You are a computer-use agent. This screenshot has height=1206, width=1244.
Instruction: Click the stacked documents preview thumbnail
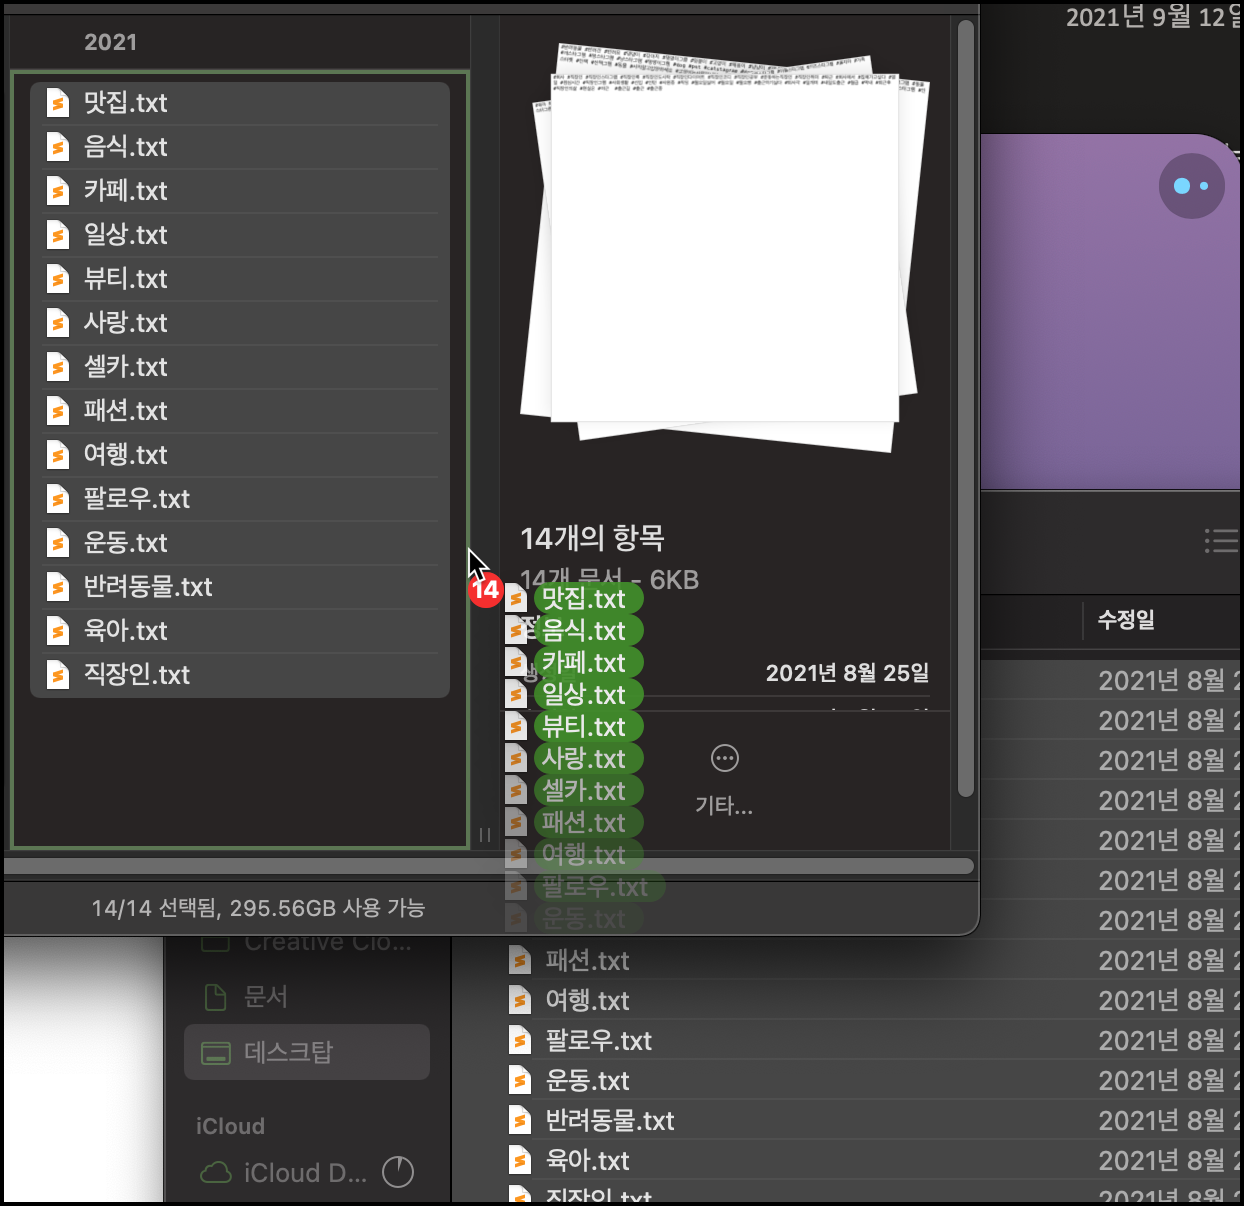tap(727, 248)
